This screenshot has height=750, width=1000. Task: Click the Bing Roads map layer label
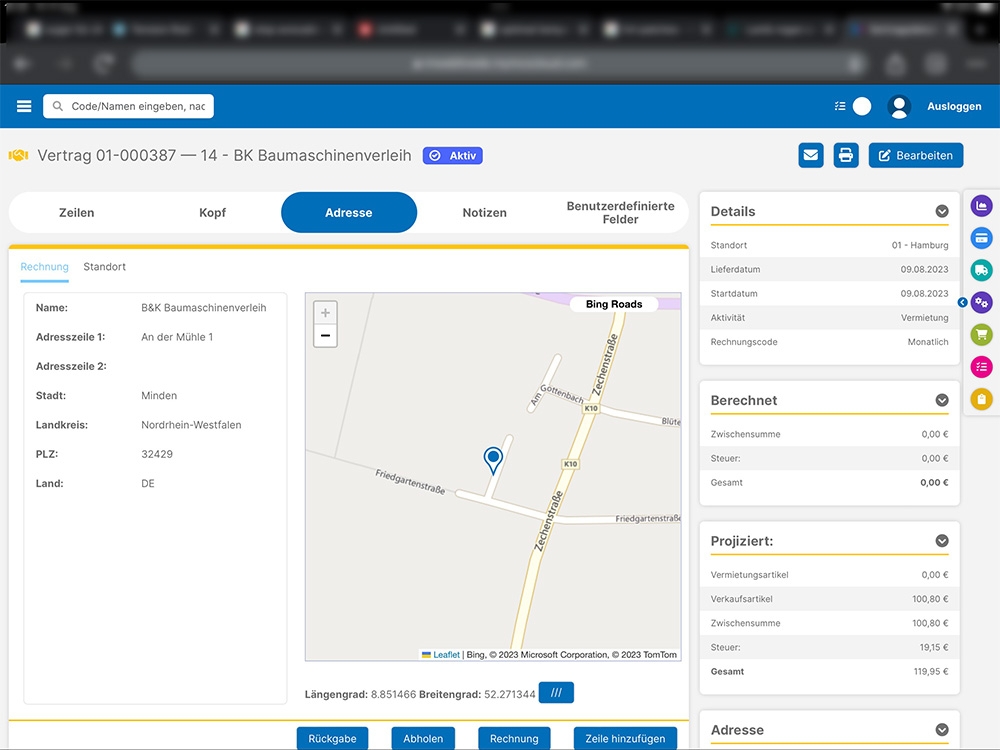pos(614,304)
